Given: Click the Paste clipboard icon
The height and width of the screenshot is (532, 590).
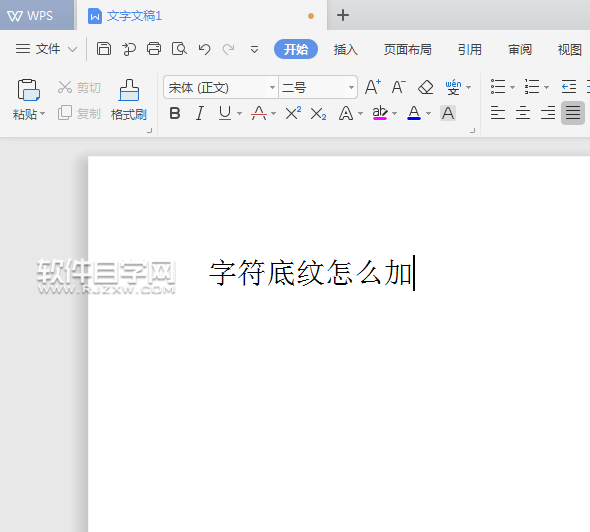Looking at the screenshot, I should click(29, 90).
